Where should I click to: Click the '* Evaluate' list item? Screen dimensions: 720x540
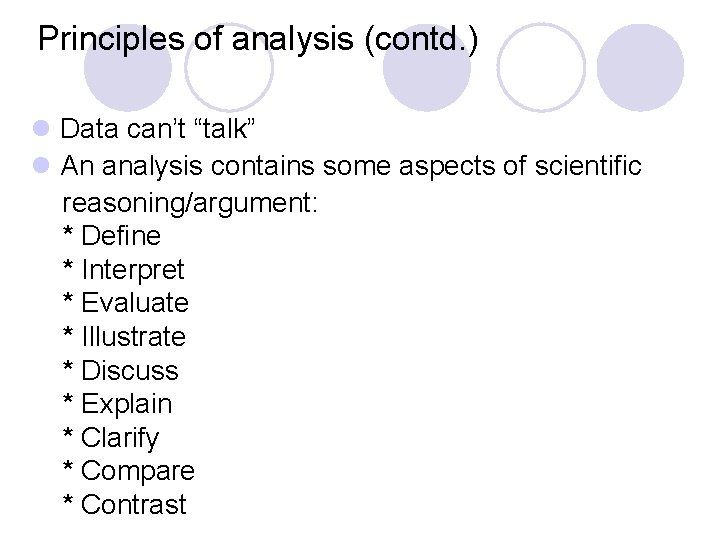click(125, 303)
